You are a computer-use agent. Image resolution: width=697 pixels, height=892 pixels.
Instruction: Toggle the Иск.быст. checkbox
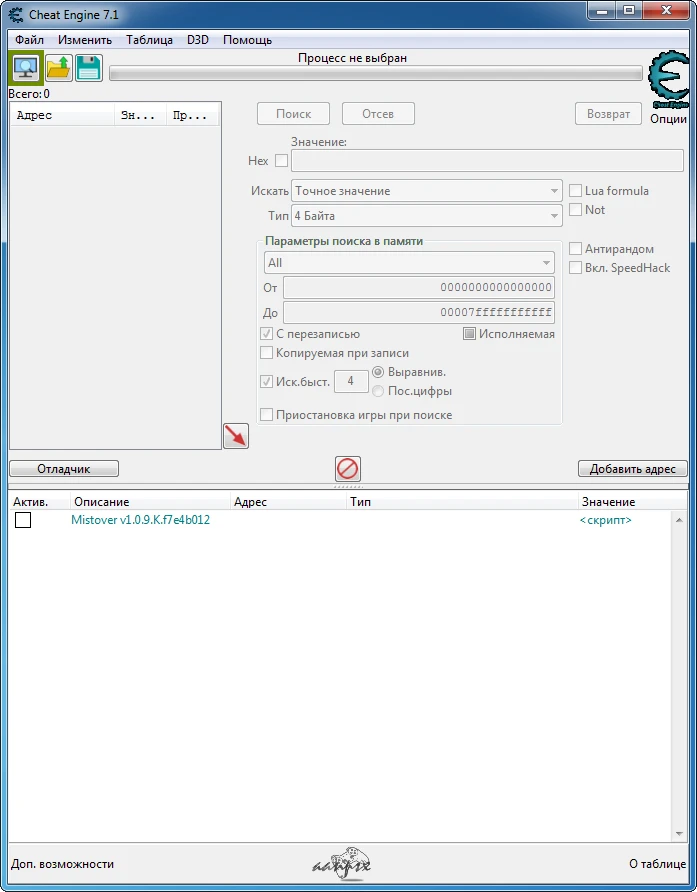(x=266, y=381)
